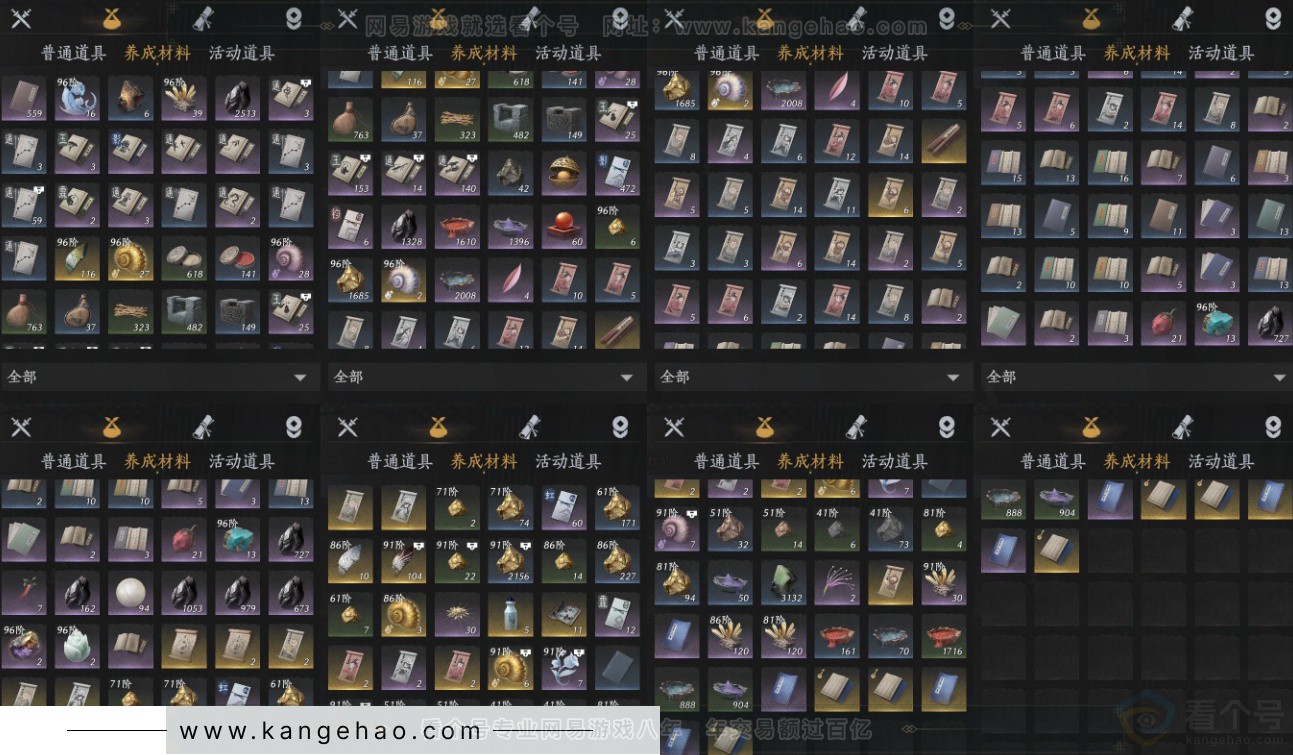Open the 全部 dropdown arrow in the top-right panel
Image resolution: width=1293 pixels, height=755 pixels.
click(1279, 378)
